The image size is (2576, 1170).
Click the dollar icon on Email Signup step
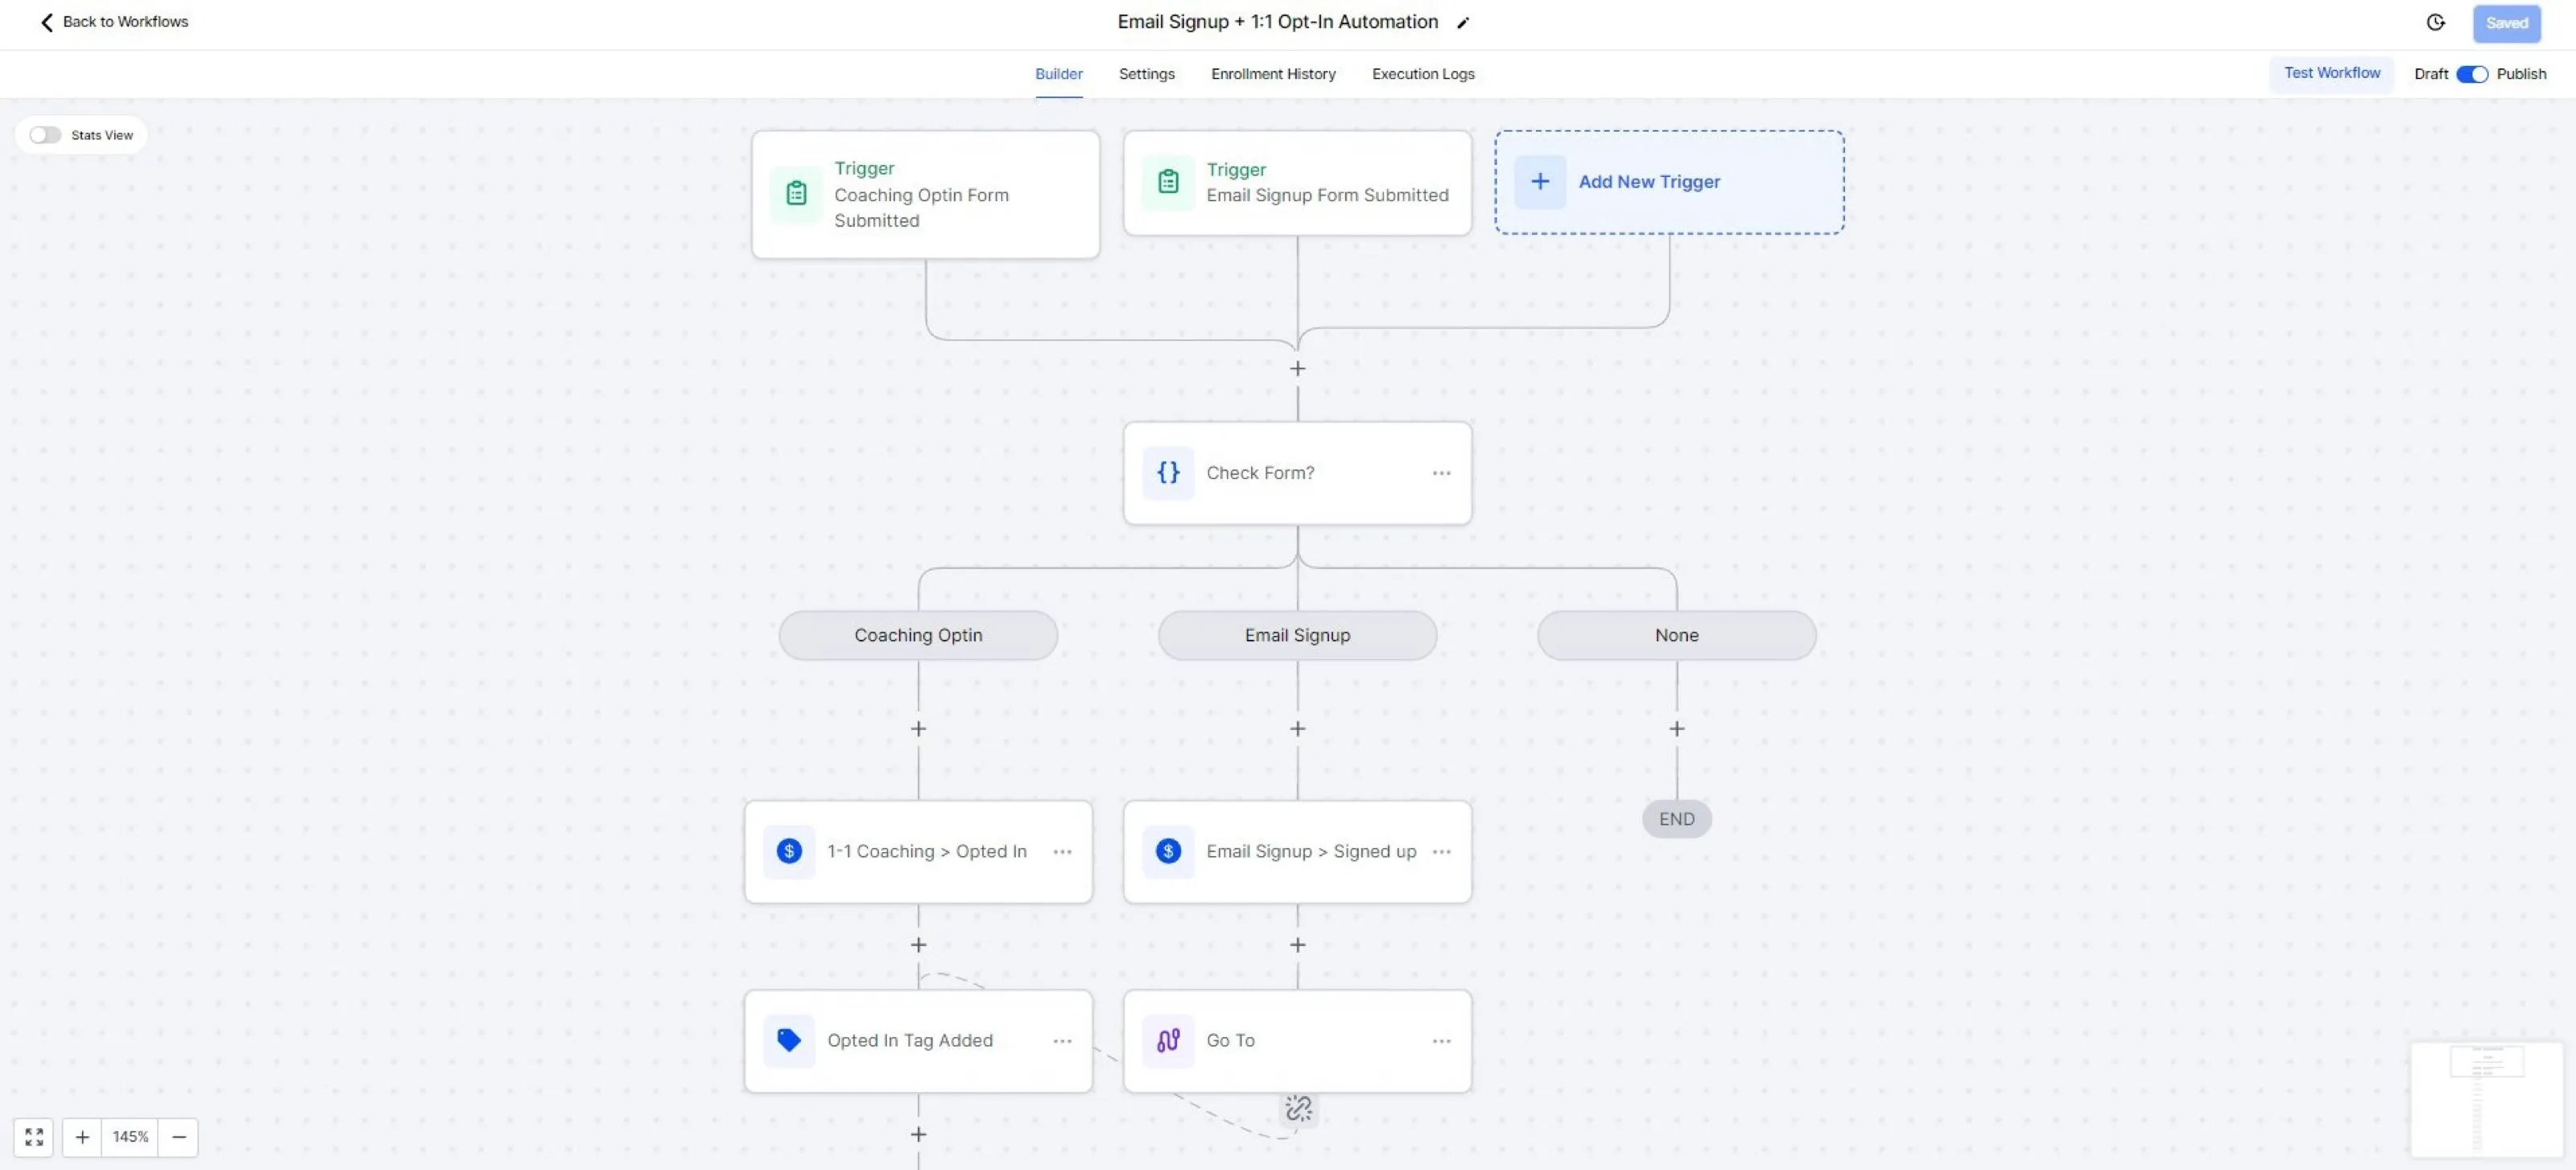click(1168, 852)
